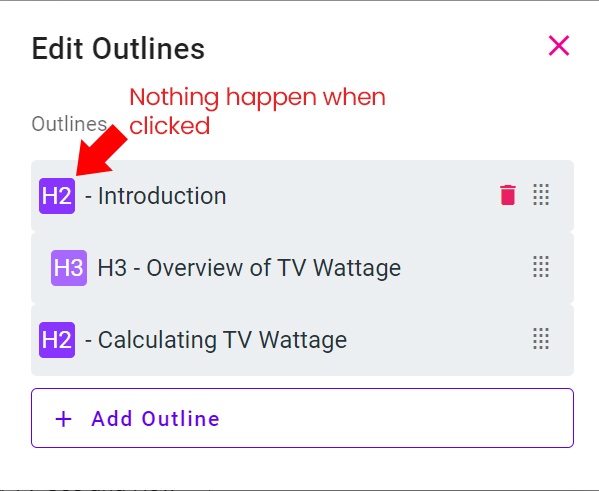Click the Outlines section label
The width and height of the screenshot is (599, 491).
(69, 124)
